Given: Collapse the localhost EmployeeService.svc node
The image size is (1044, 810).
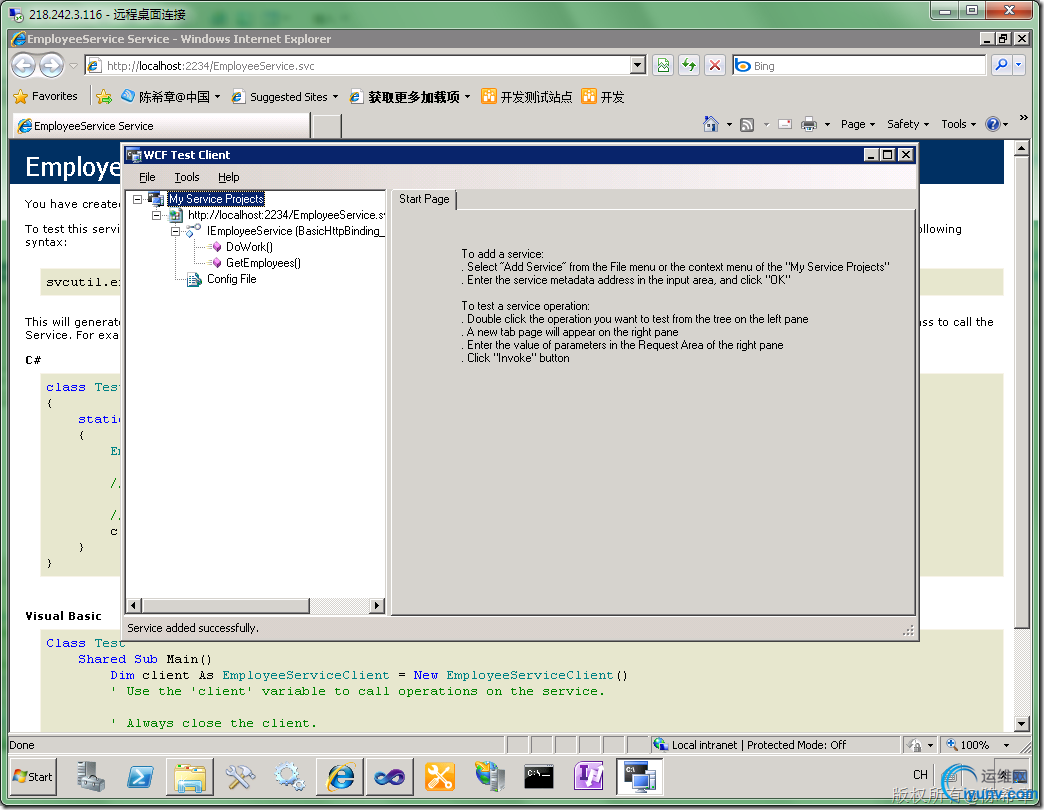Looking at the screenshot, I should point(156,215).
